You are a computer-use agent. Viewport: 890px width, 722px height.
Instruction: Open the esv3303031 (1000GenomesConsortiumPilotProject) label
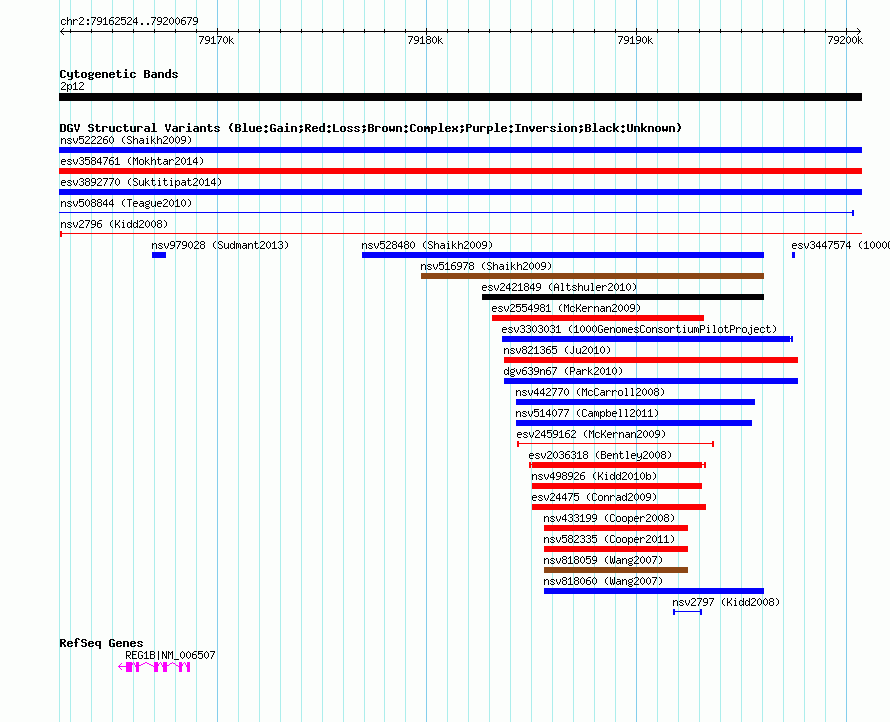(639, 329)
